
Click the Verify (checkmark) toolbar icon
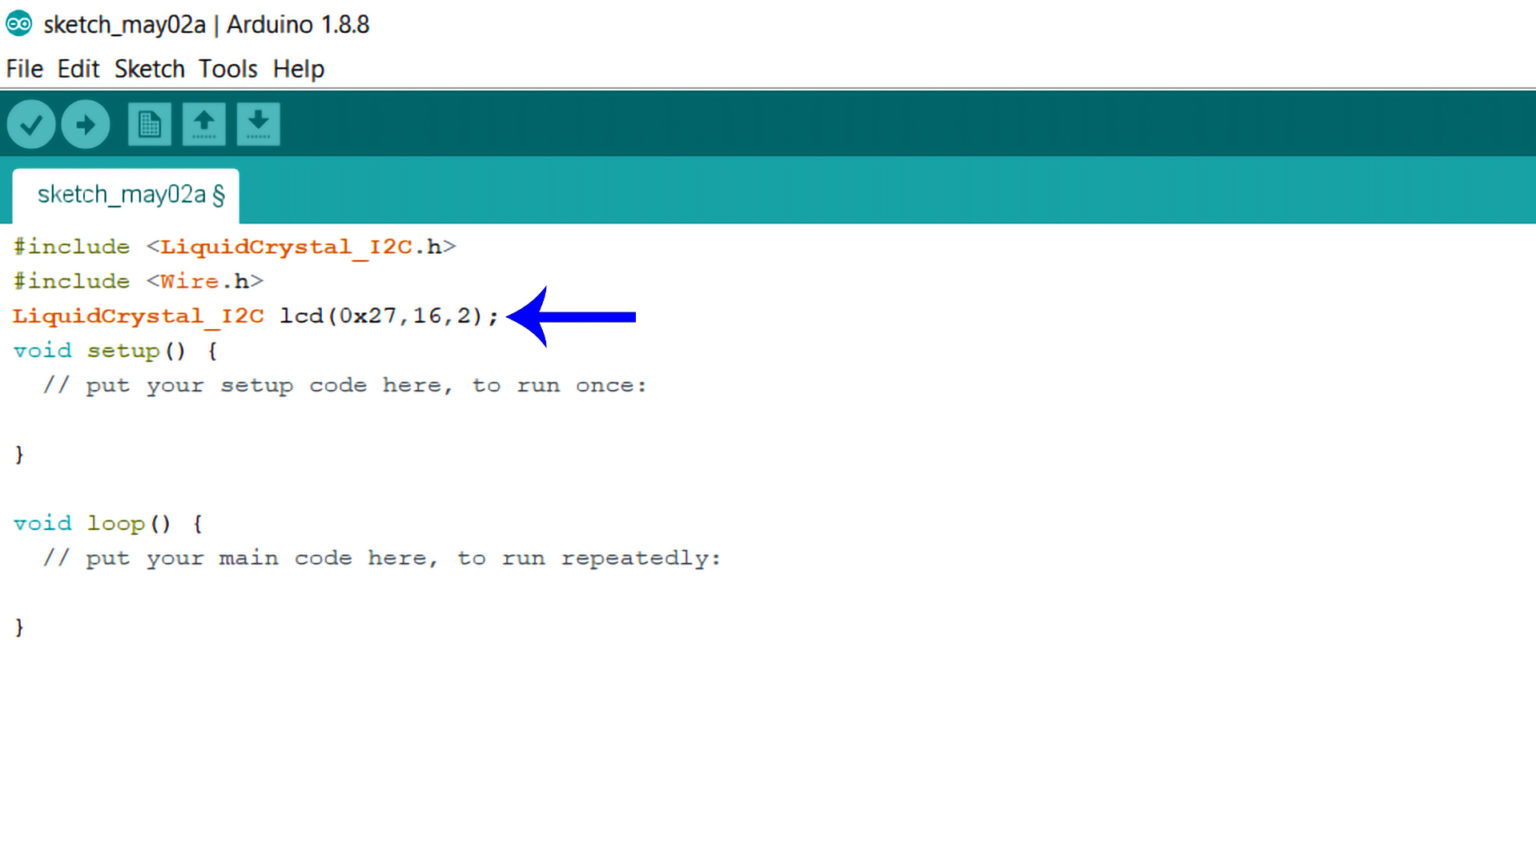coord(30,123)
